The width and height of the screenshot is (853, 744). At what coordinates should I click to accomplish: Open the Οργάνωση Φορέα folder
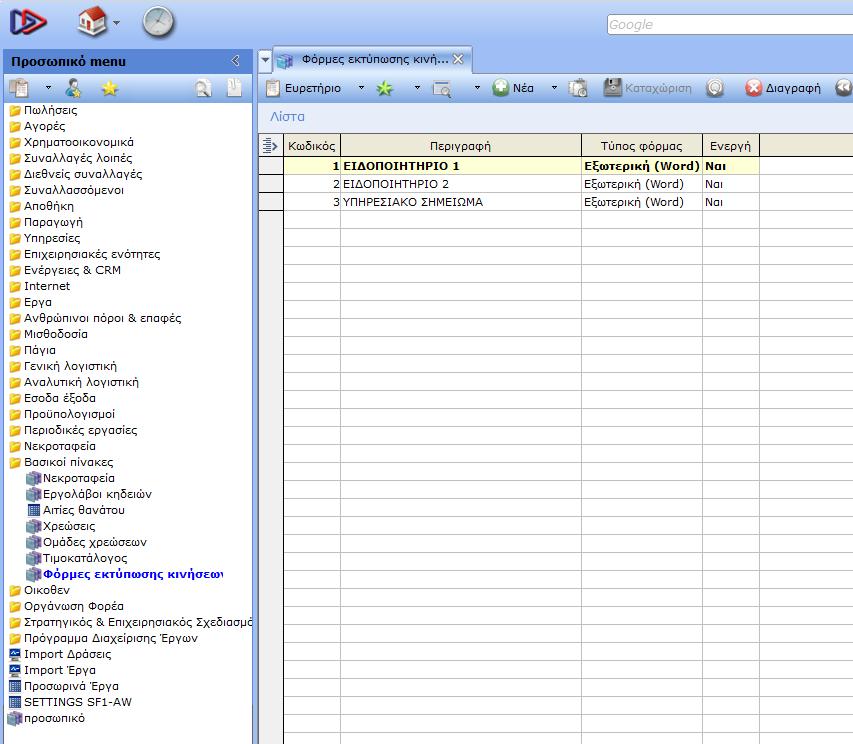coord(67,606)
